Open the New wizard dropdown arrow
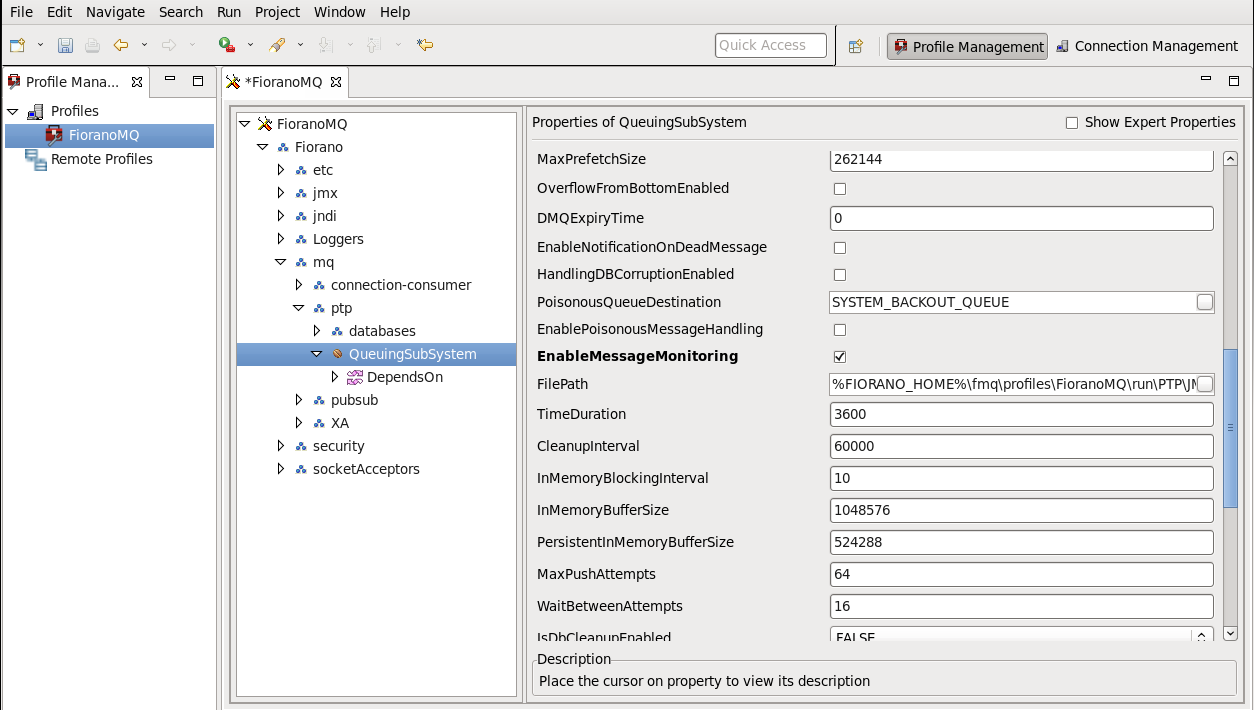Viewport: 1254px width, 710px height. [x=41, y=45]
